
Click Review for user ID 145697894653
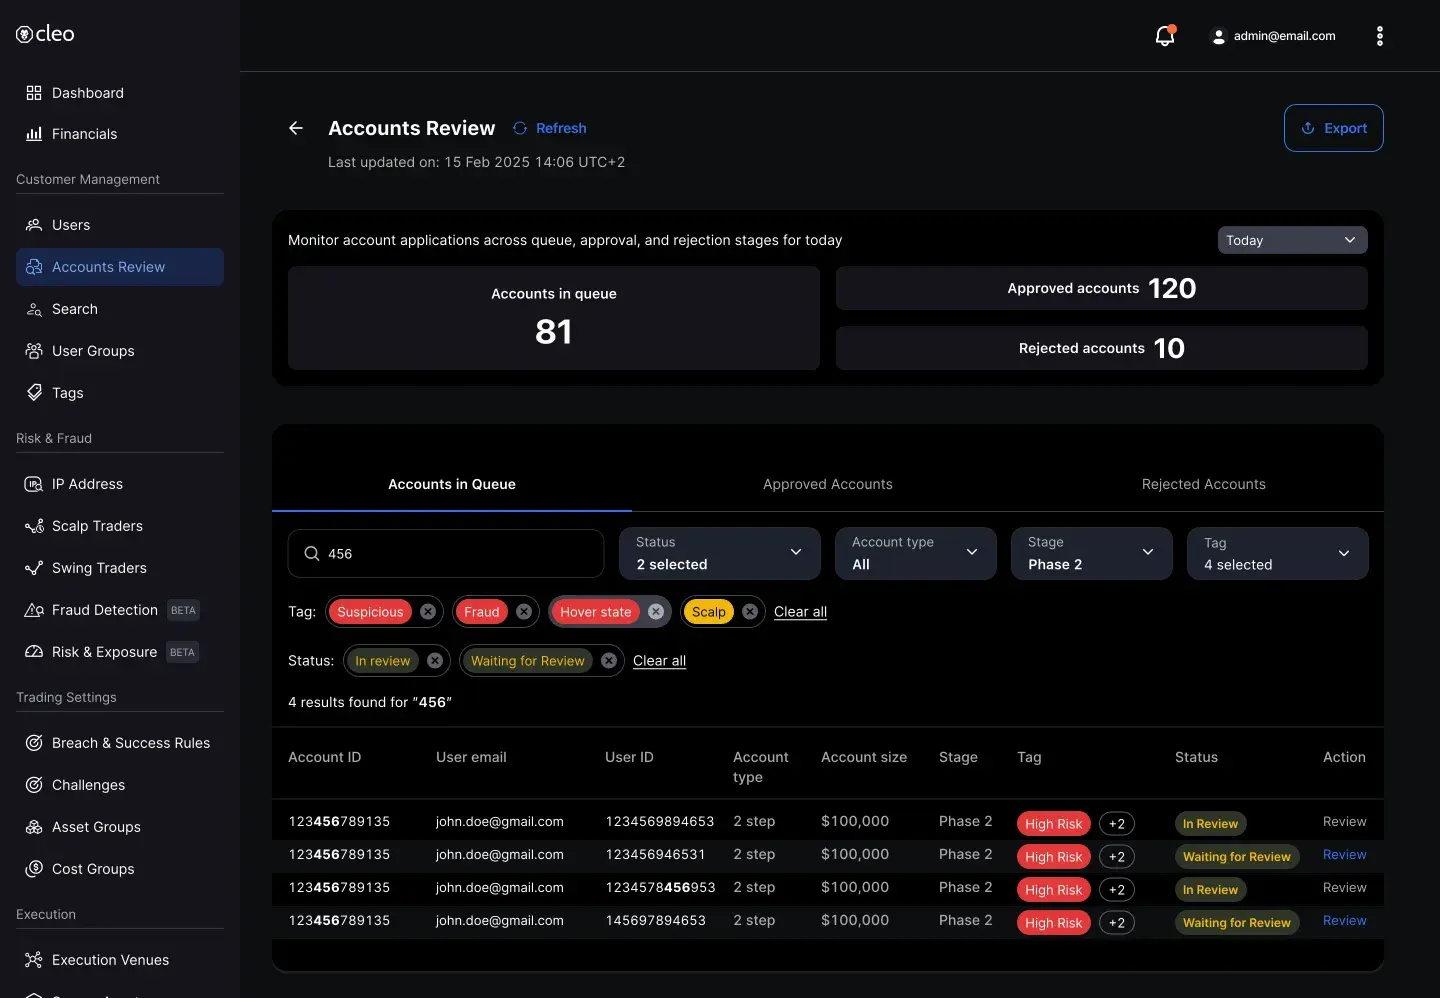tap(1344, 921)
